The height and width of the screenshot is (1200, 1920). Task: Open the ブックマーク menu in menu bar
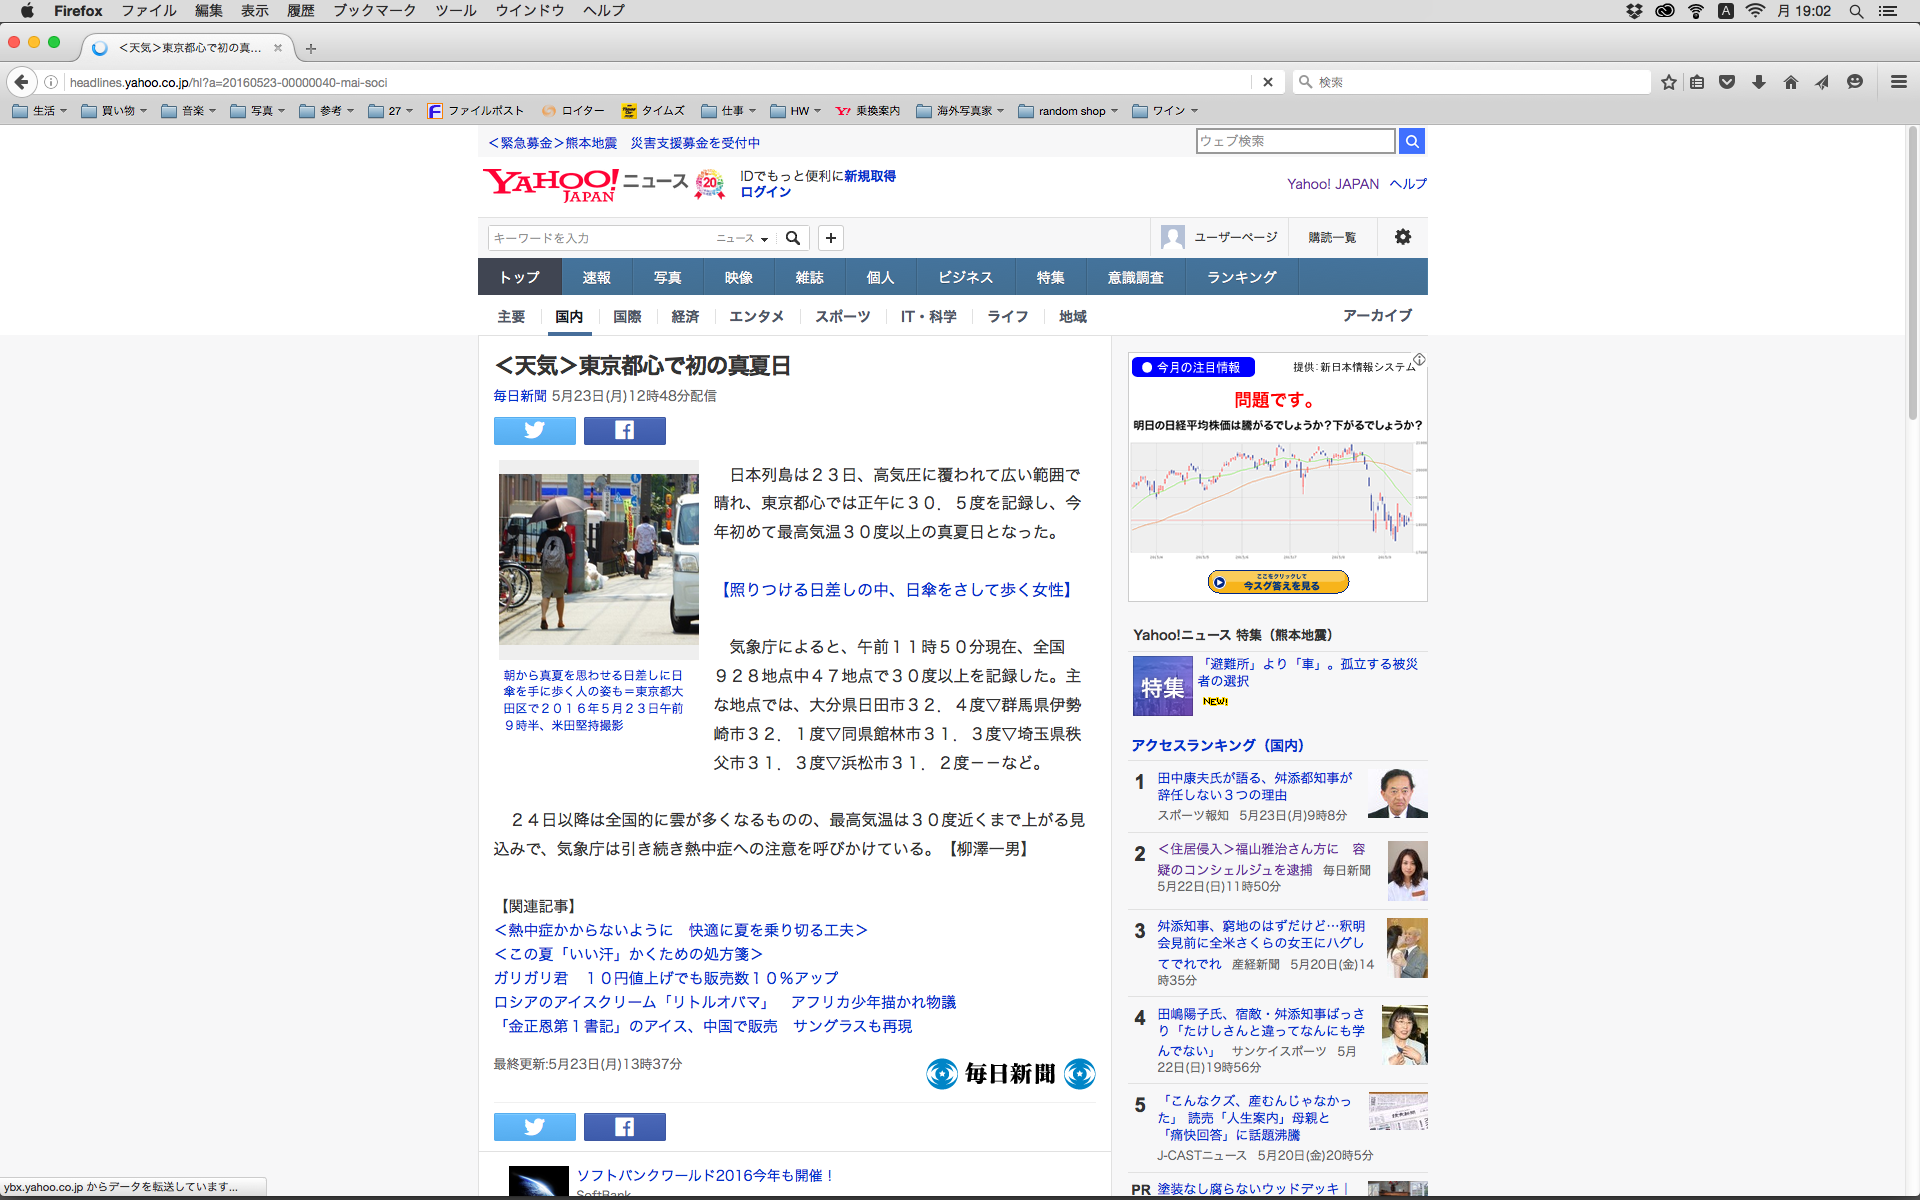[x=374, y=11]
